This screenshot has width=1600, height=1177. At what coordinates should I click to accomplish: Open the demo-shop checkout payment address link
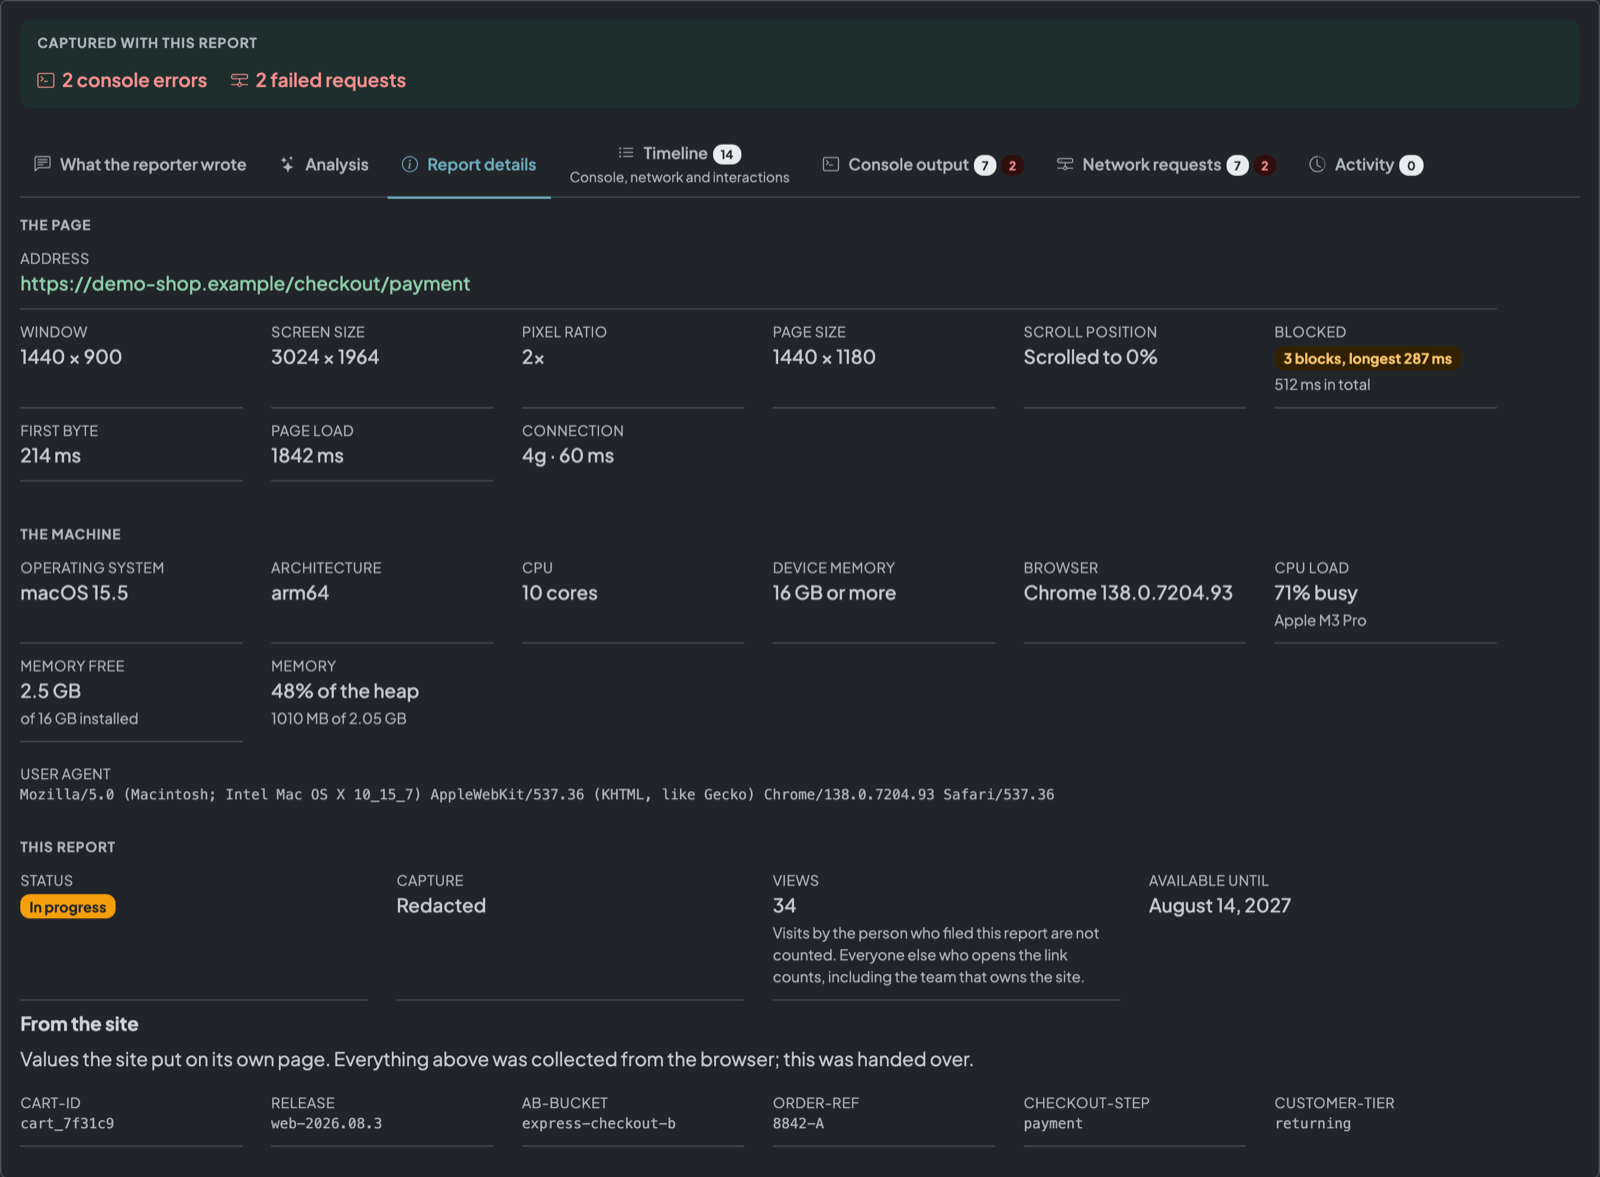click(245, 284)
